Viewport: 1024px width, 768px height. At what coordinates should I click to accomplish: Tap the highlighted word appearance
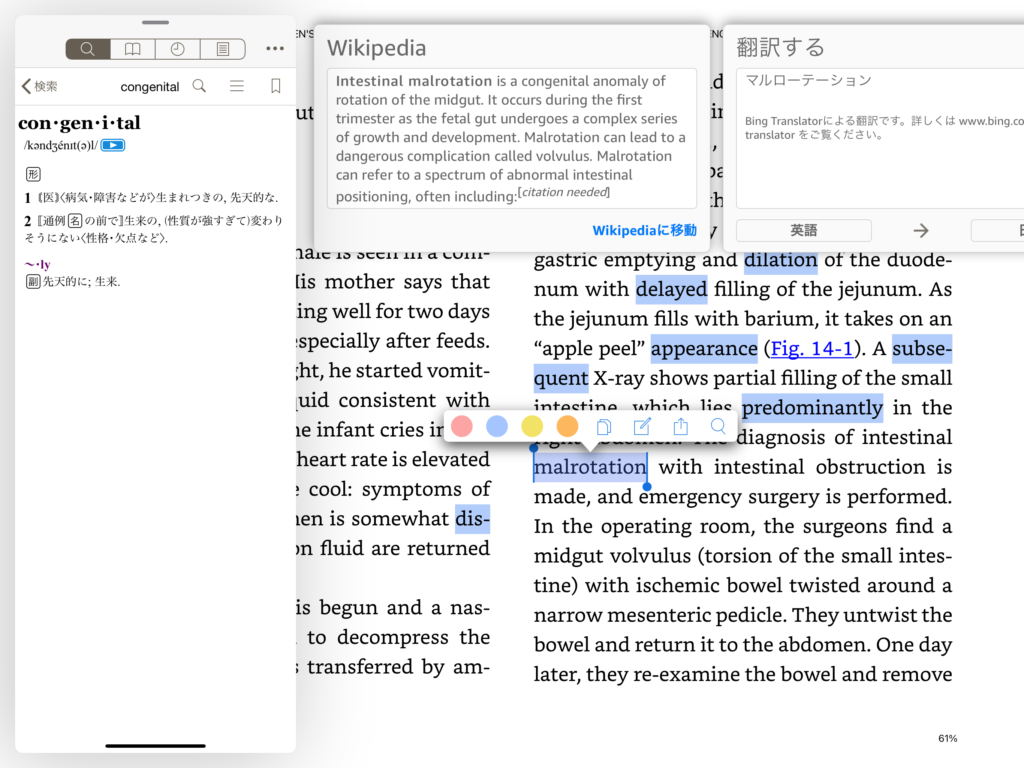tap(704, 349)
